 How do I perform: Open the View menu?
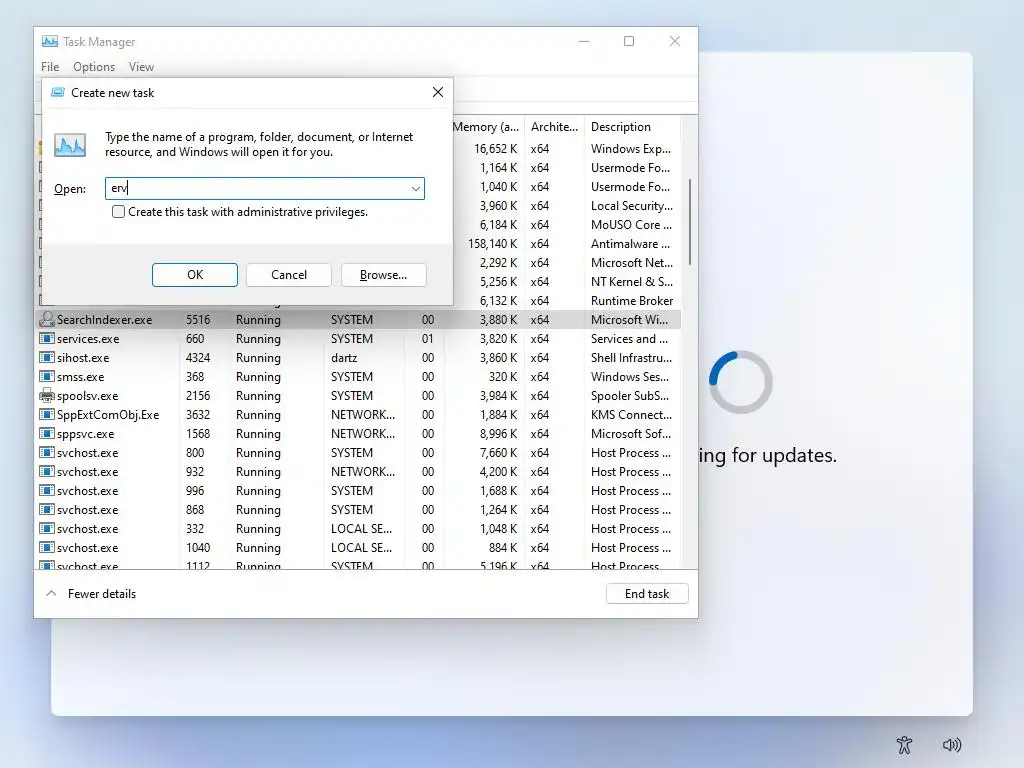pos(141,67)
